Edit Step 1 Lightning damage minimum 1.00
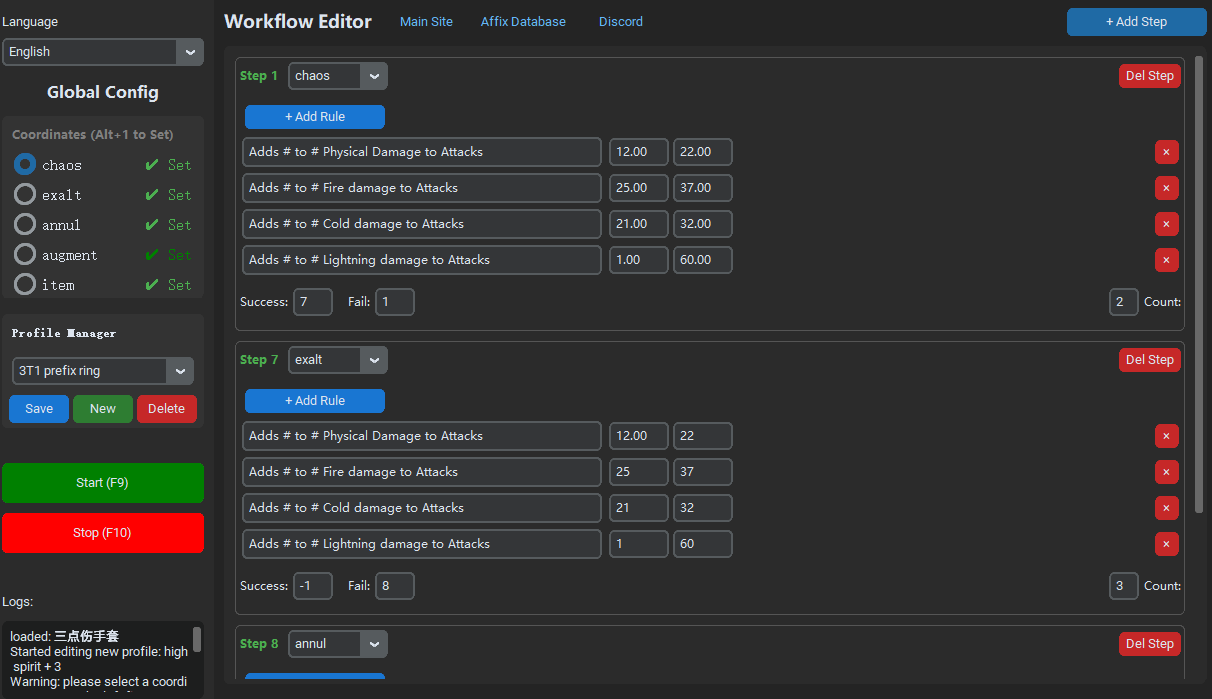The height and width of the screenshot is (699, 1212). (639, 260)
